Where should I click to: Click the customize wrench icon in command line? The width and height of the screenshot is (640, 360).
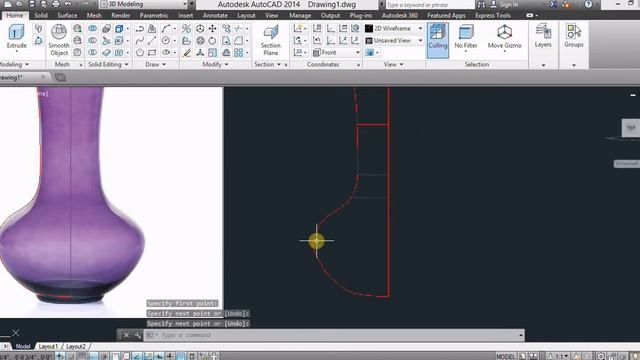tap(138, 335)
